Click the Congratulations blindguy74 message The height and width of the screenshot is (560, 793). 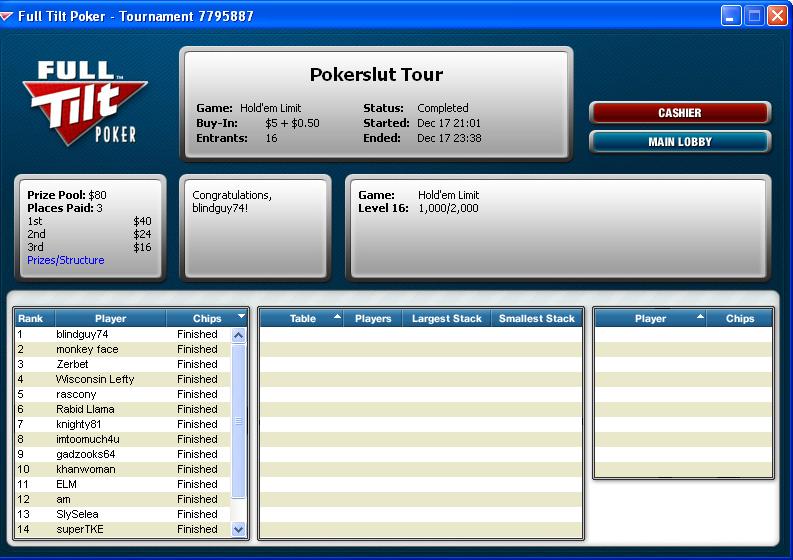(x=232, y=201)
